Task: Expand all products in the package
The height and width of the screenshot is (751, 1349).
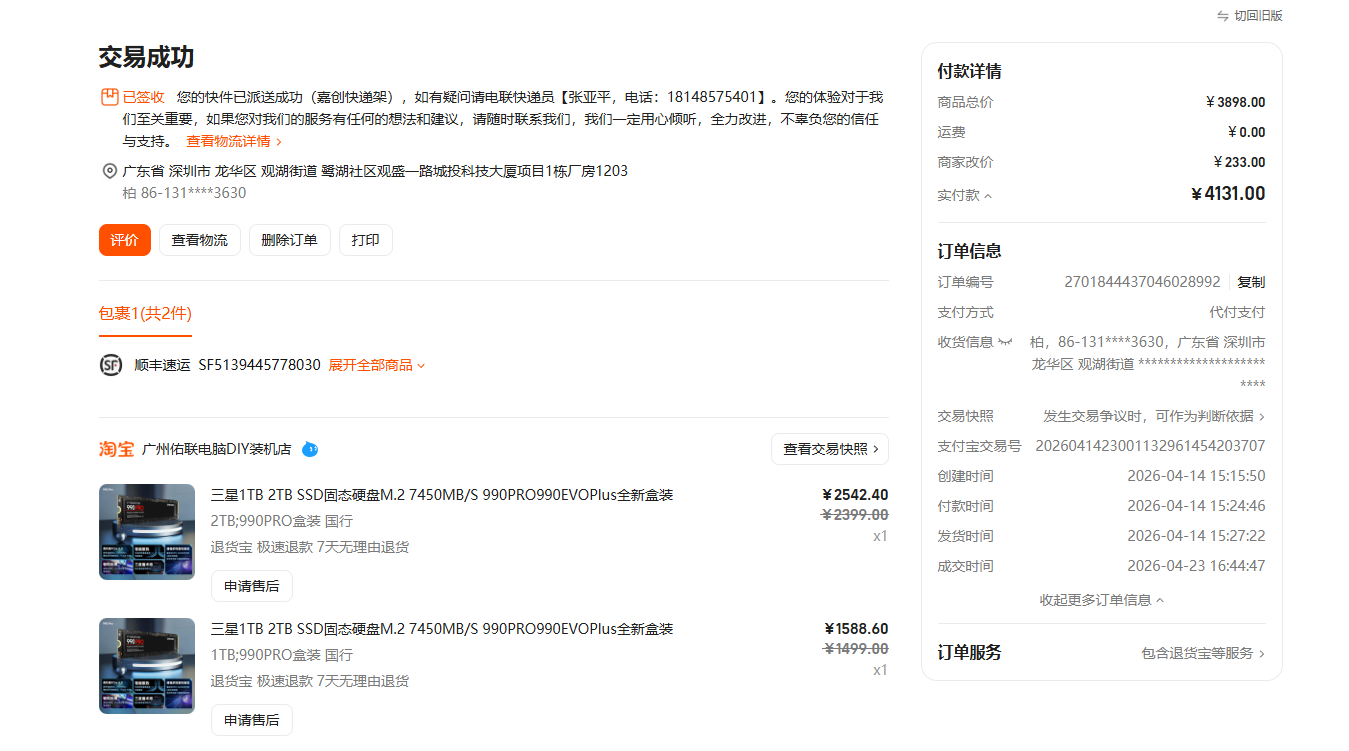Action: (376, 365)
